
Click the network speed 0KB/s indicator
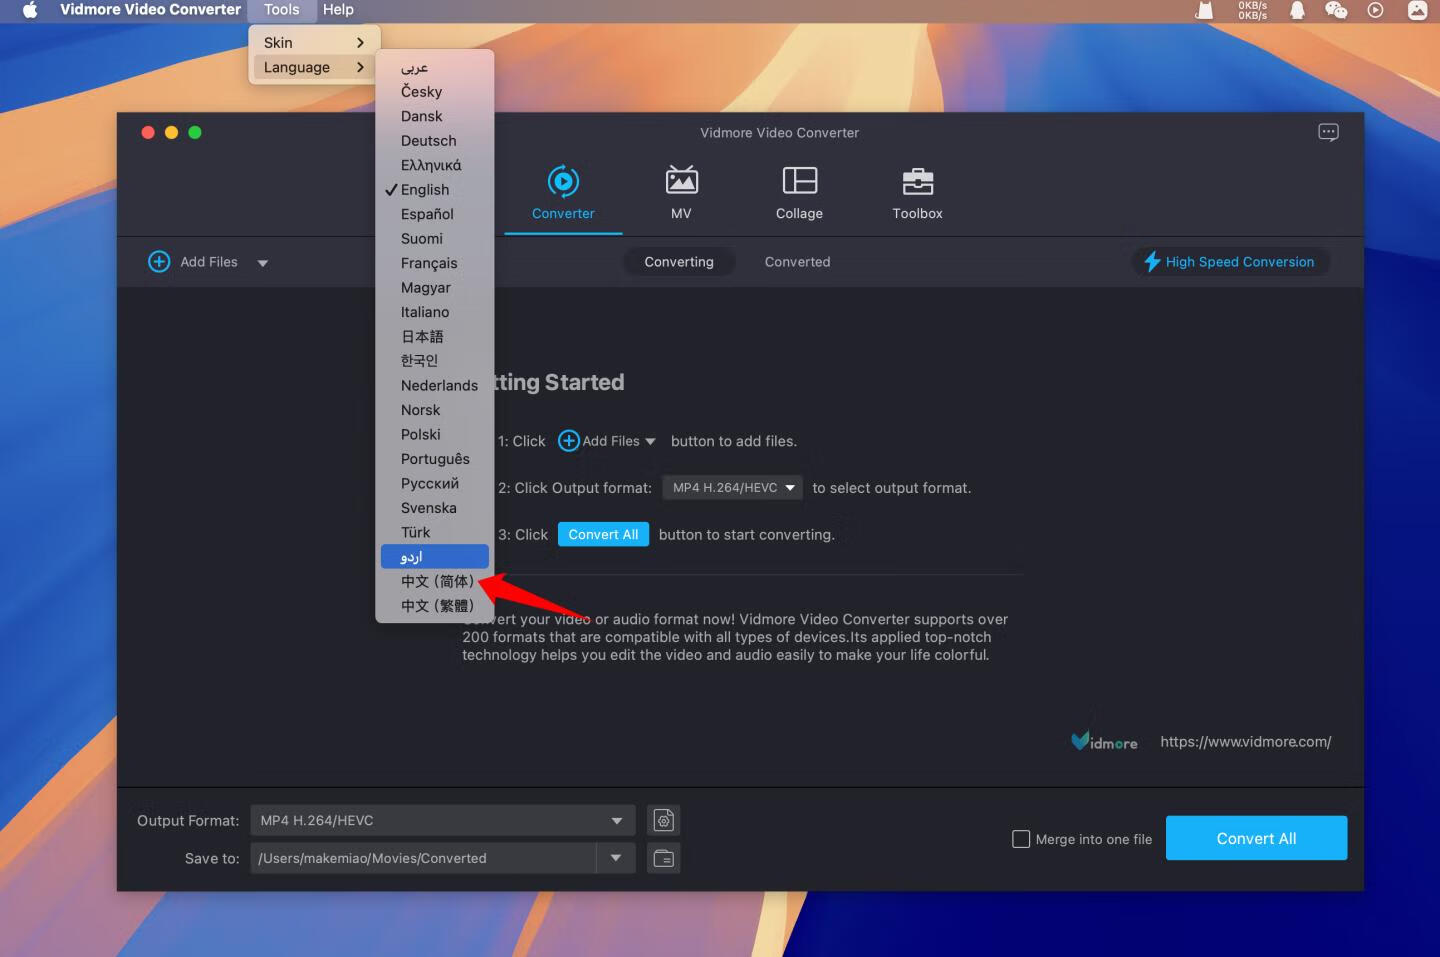1252,10
